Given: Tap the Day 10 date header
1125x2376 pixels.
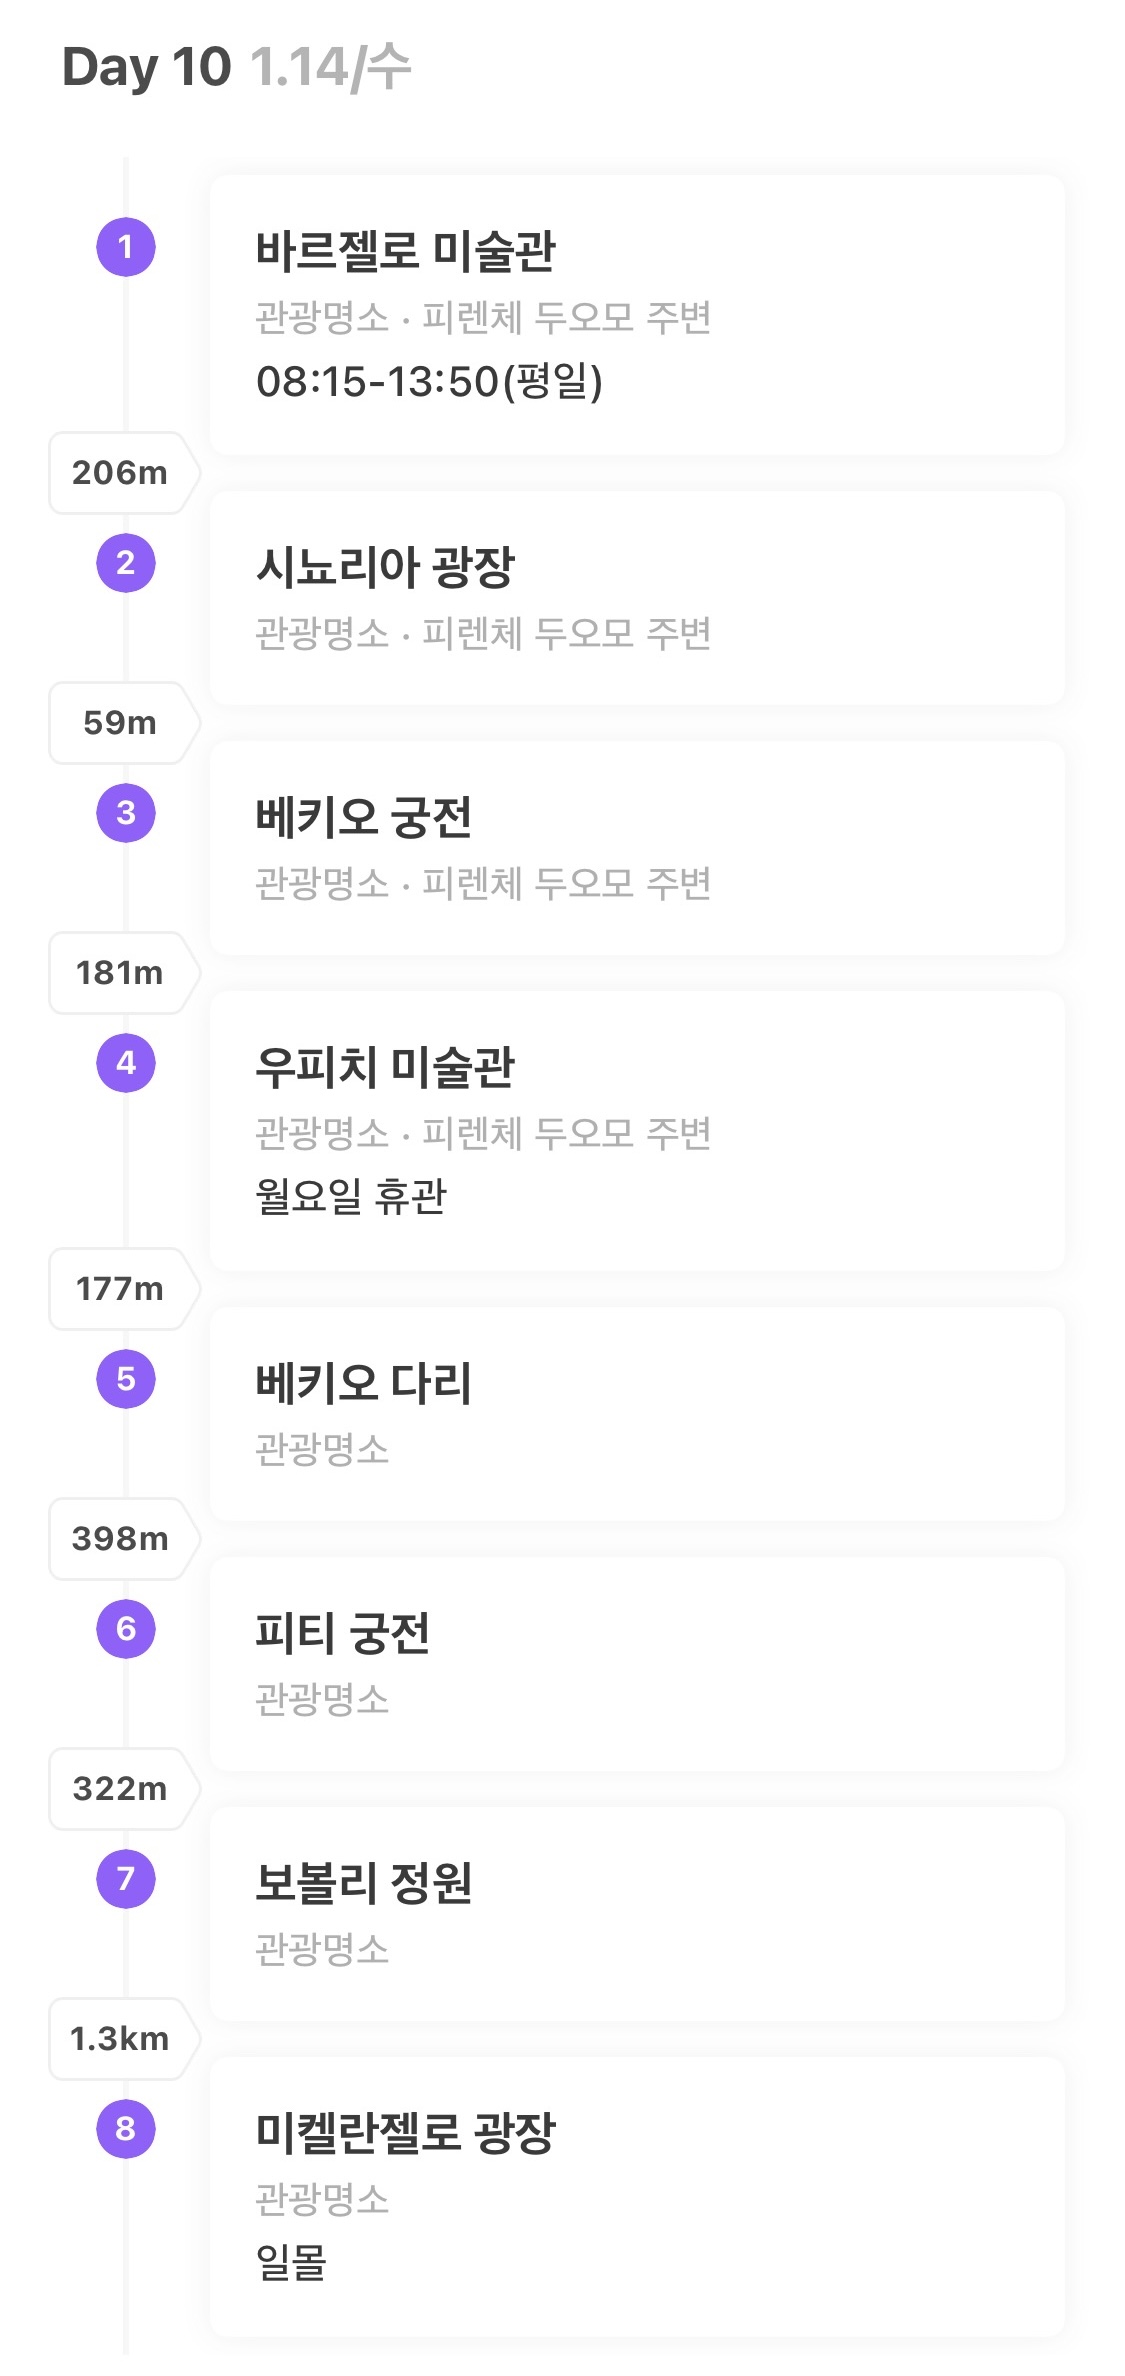Looking at the screenshot, I should coord(237,68).
